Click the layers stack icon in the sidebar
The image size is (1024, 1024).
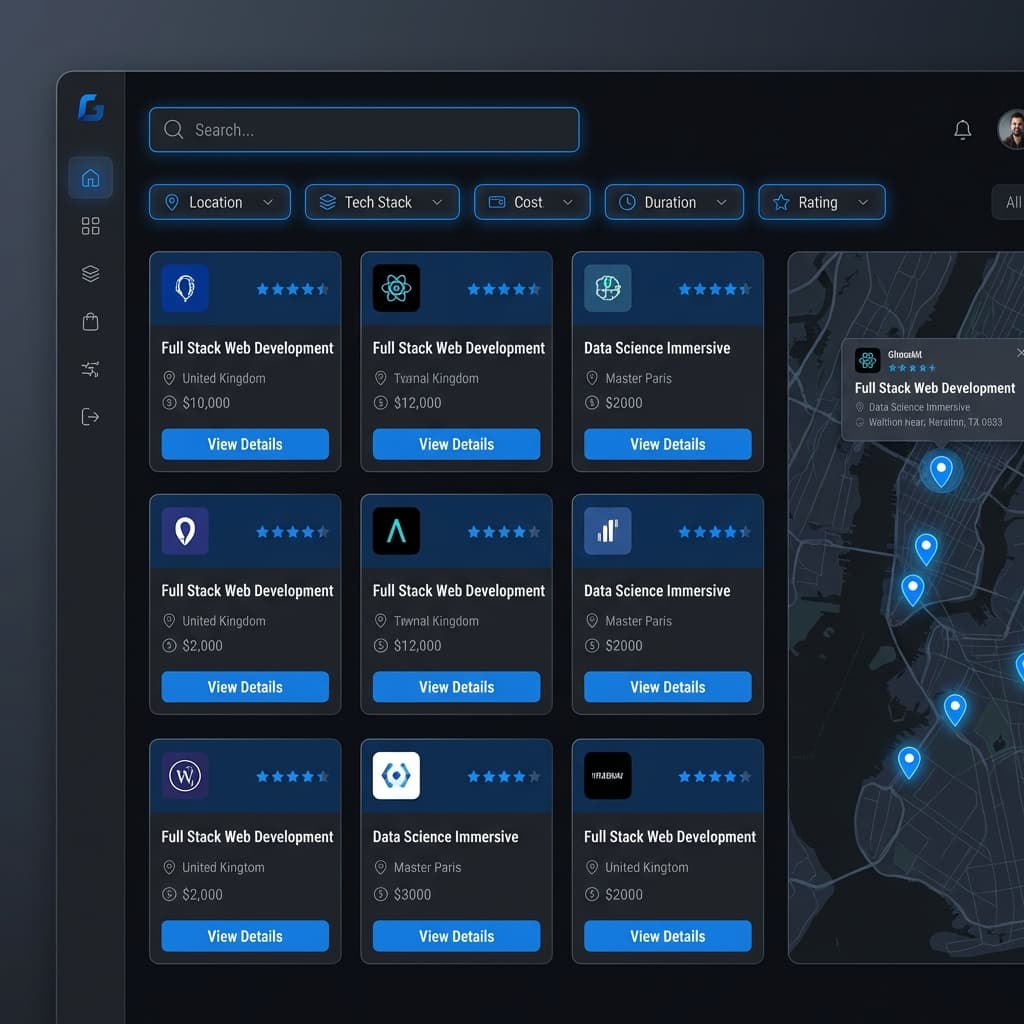(90, 273)
